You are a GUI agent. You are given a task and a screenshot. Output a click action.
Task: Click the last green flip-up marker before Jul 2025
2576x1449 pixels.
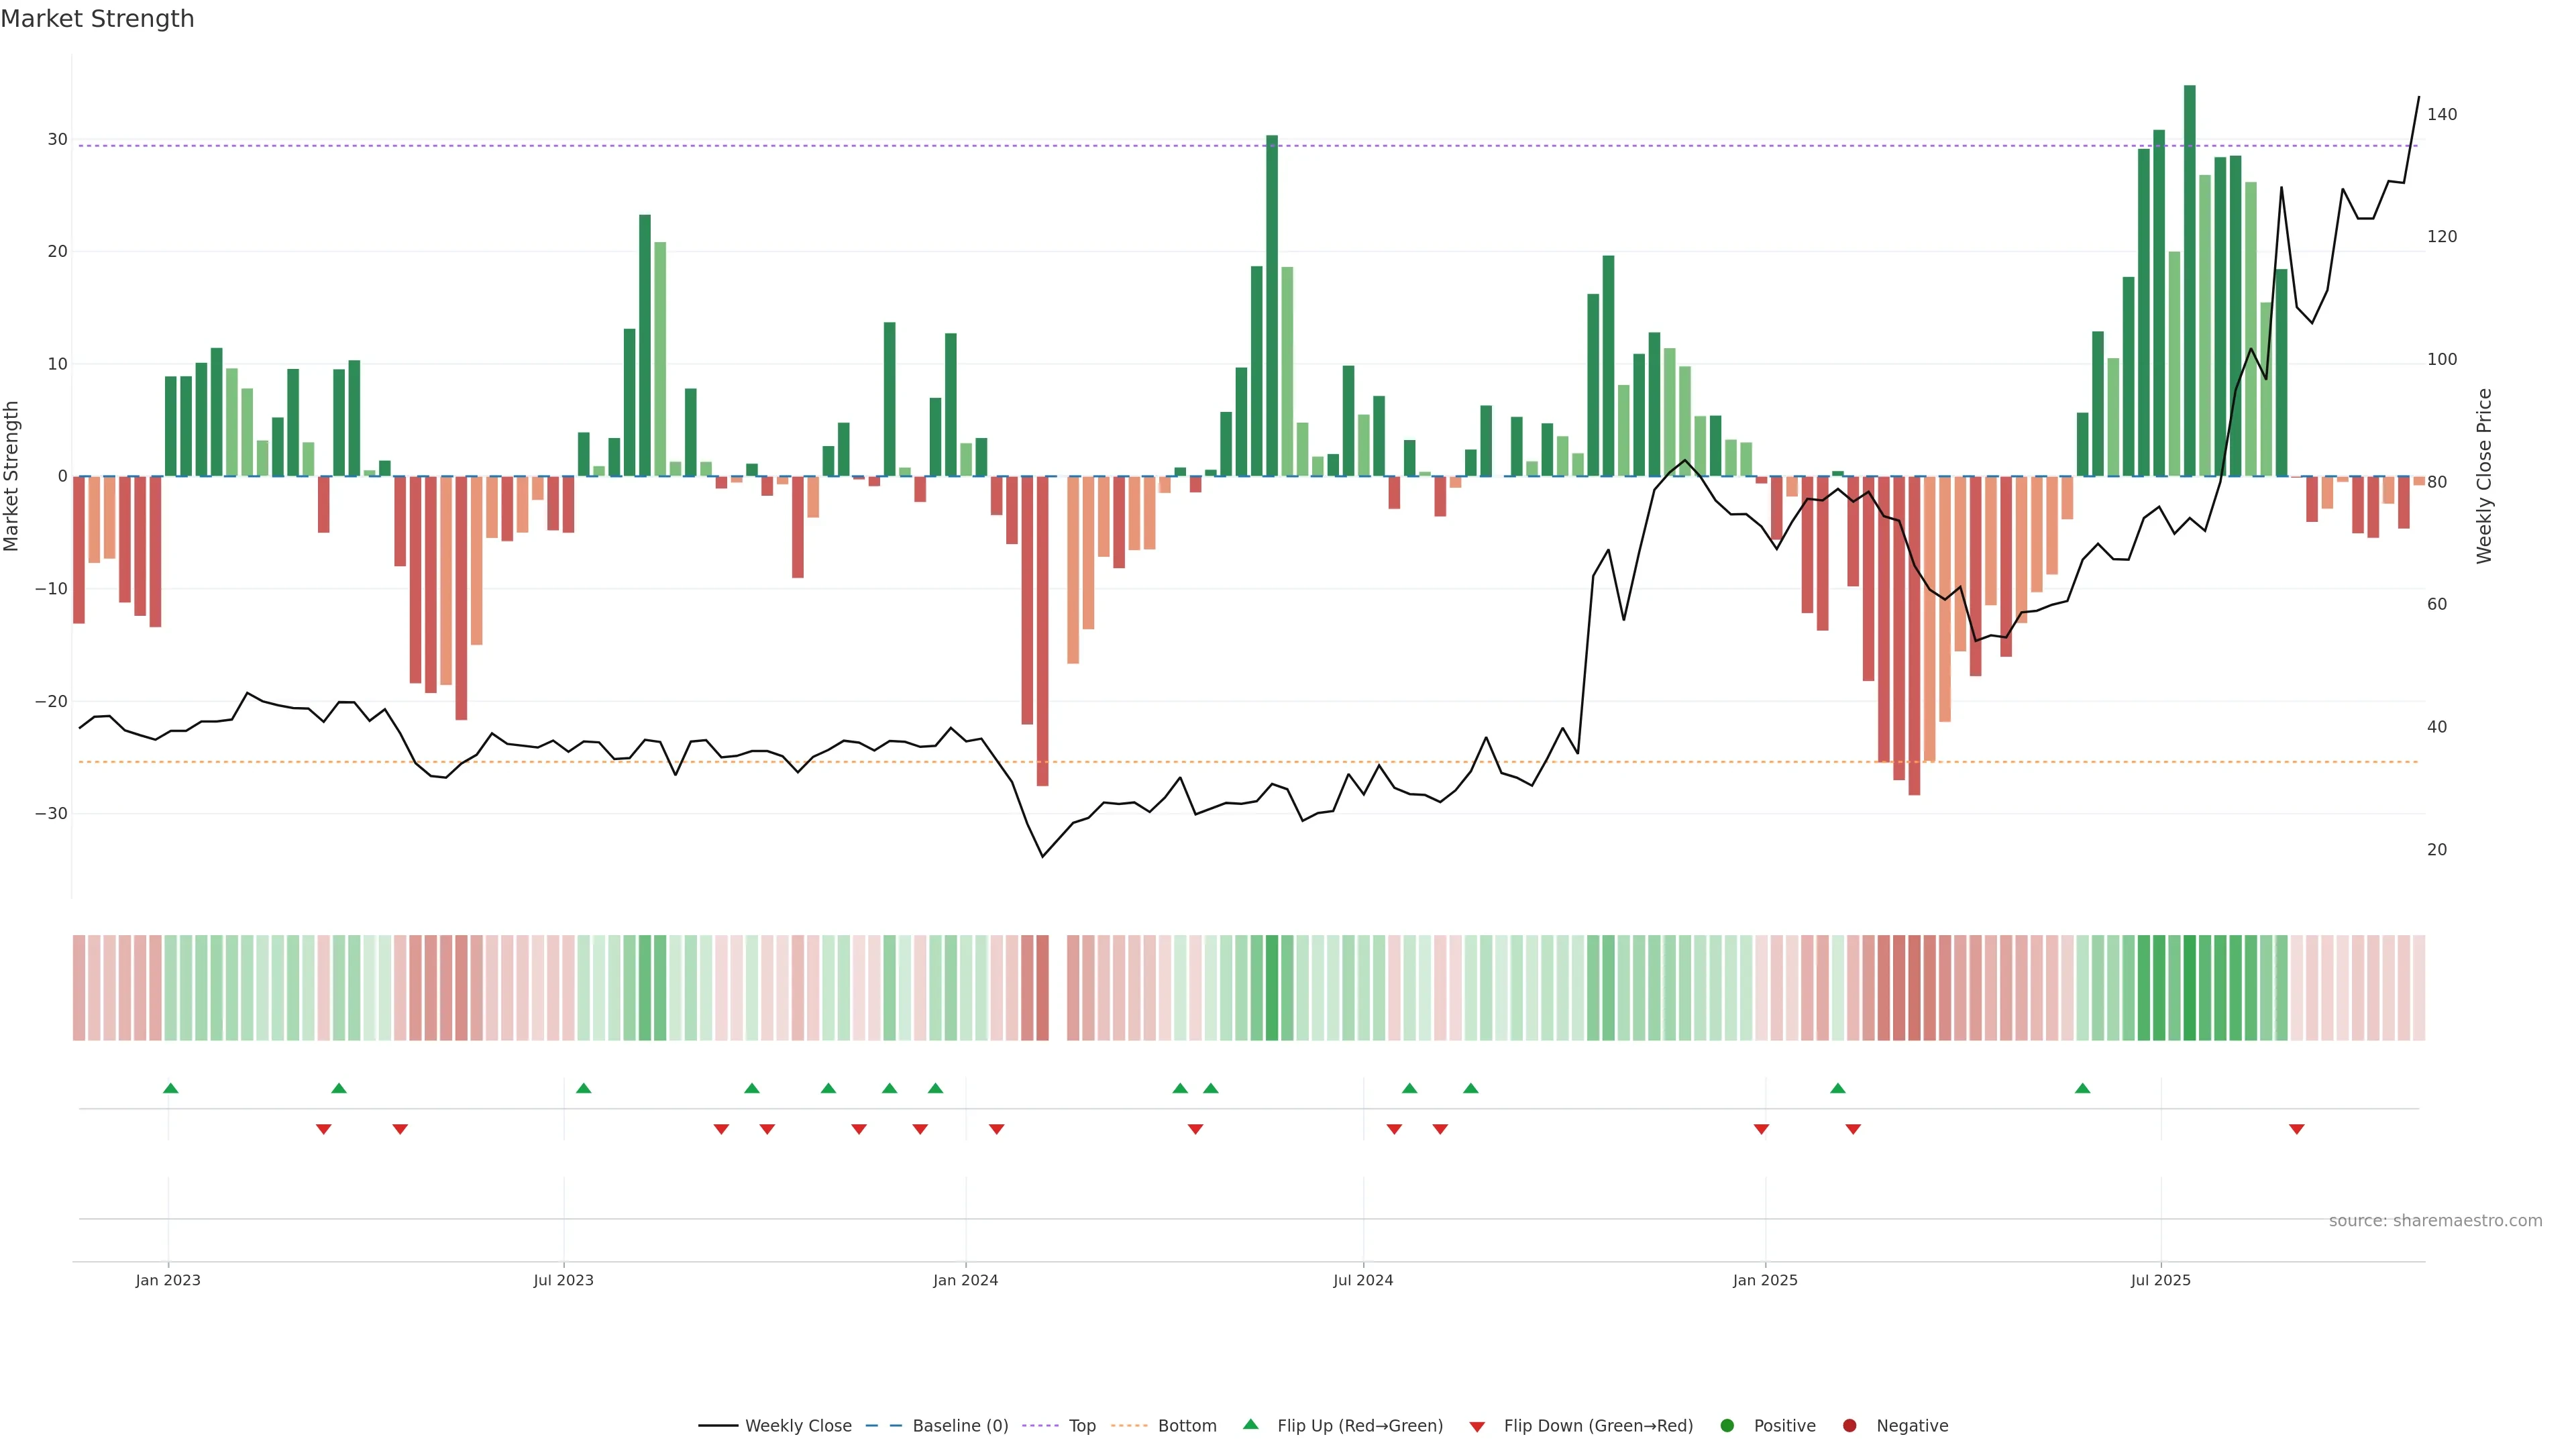coord(2082,1088)
